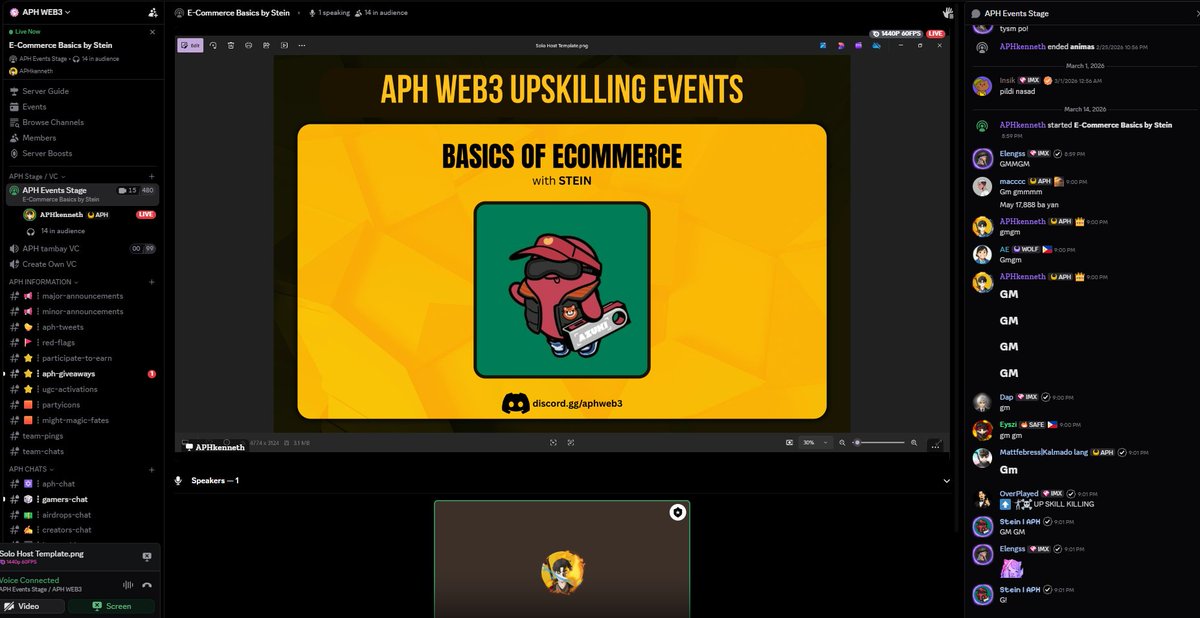The image size is (1200, 618).
Task: Add a channel to APH Stage / VC
Action: coord(152,176)
